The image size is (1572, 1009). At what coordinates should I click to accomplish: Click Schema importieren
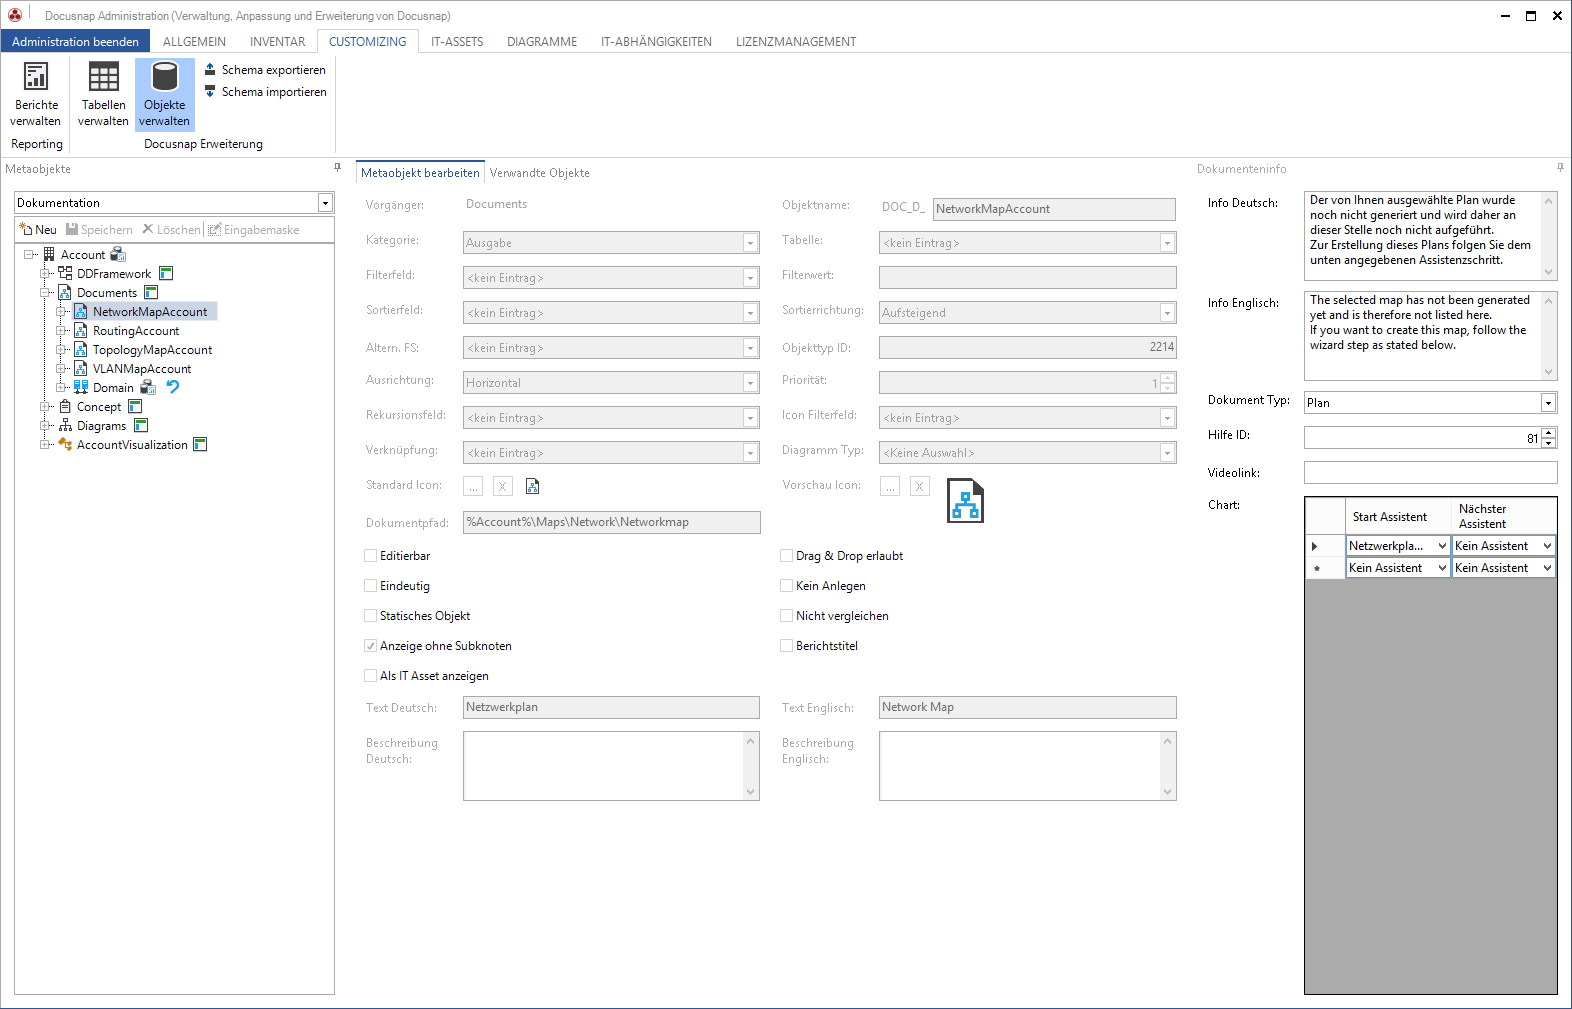(265, 92)
